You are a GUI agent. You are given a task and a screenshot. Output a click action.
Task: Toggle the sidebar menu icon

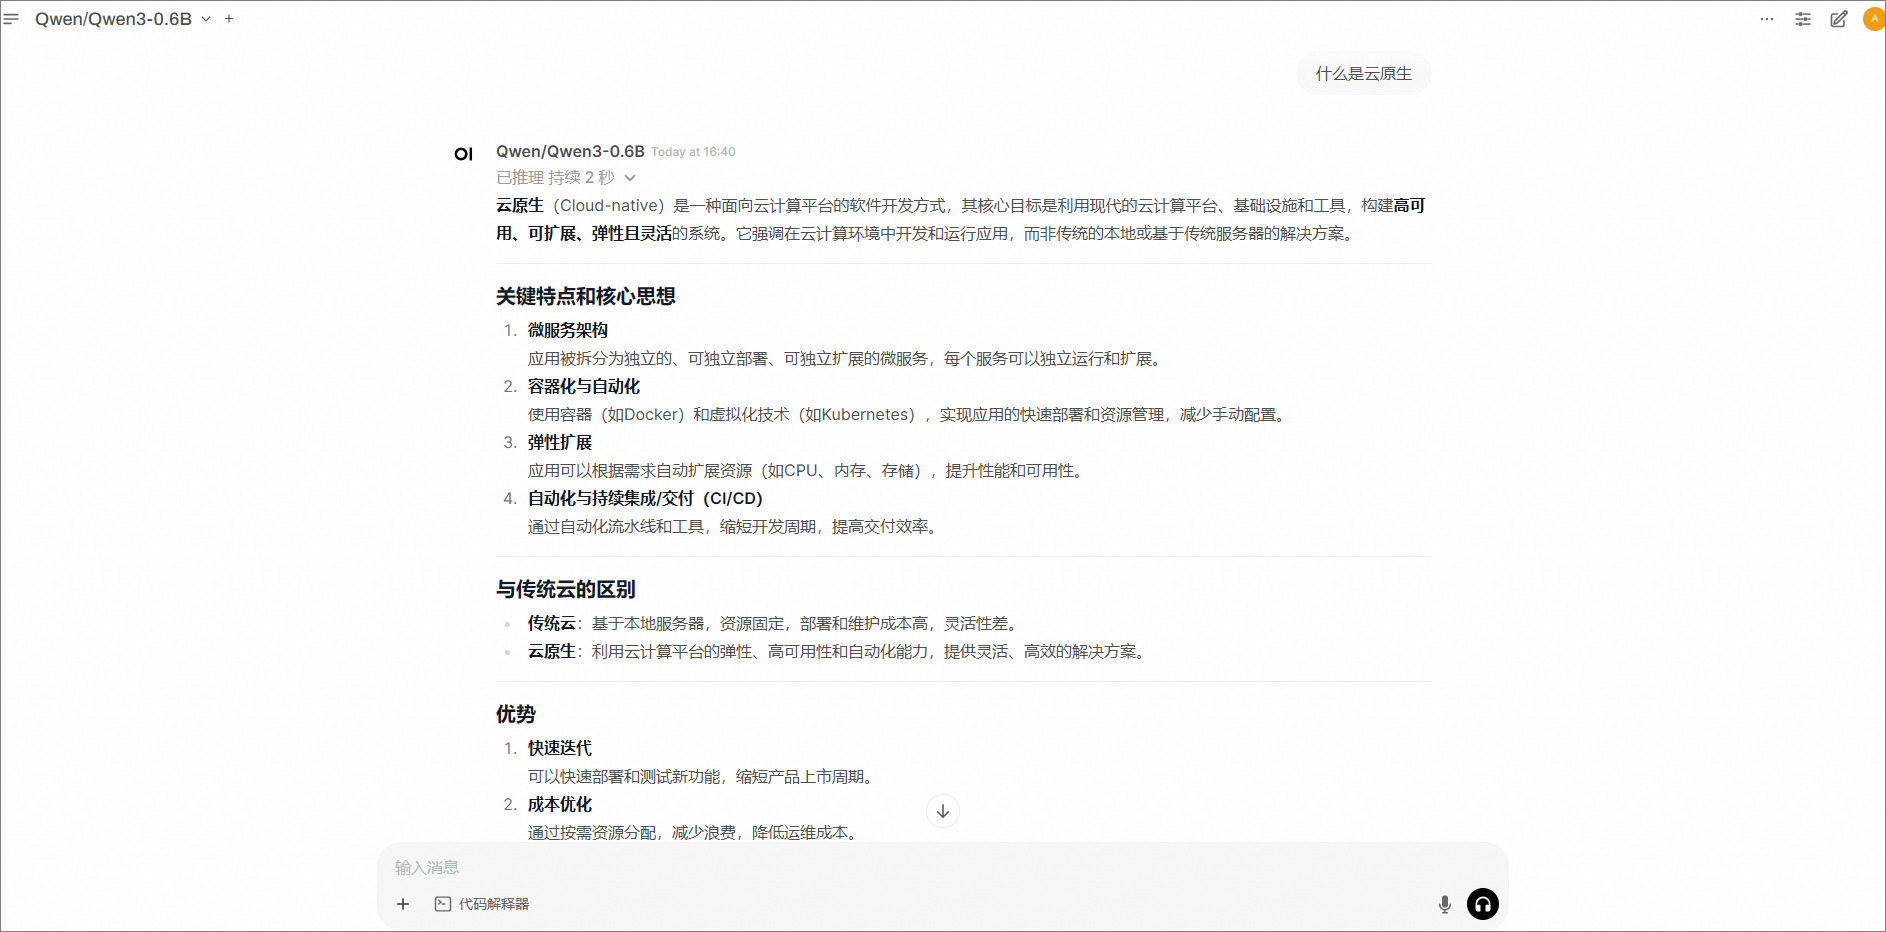(x=11, y=19)
